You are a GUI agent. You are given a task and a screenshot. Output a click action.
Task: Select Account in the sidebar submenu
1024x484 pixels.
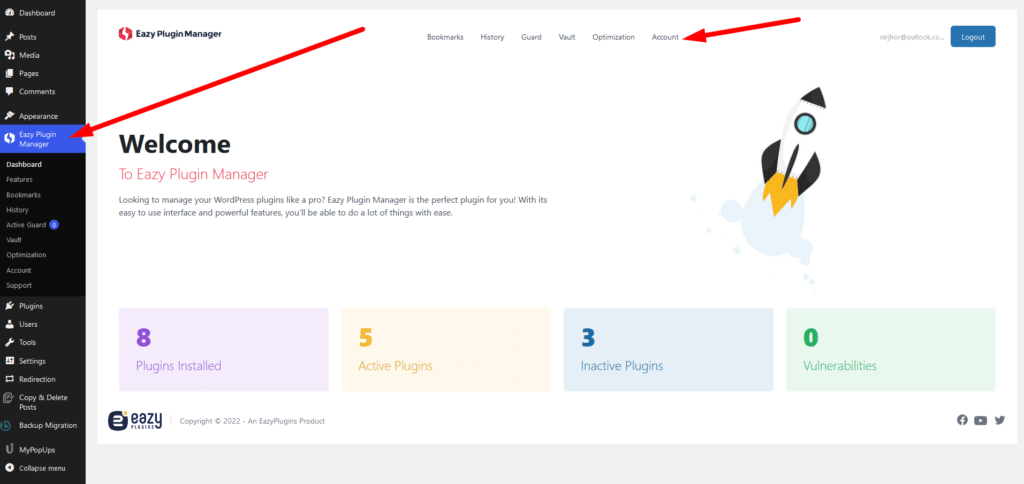18,270
